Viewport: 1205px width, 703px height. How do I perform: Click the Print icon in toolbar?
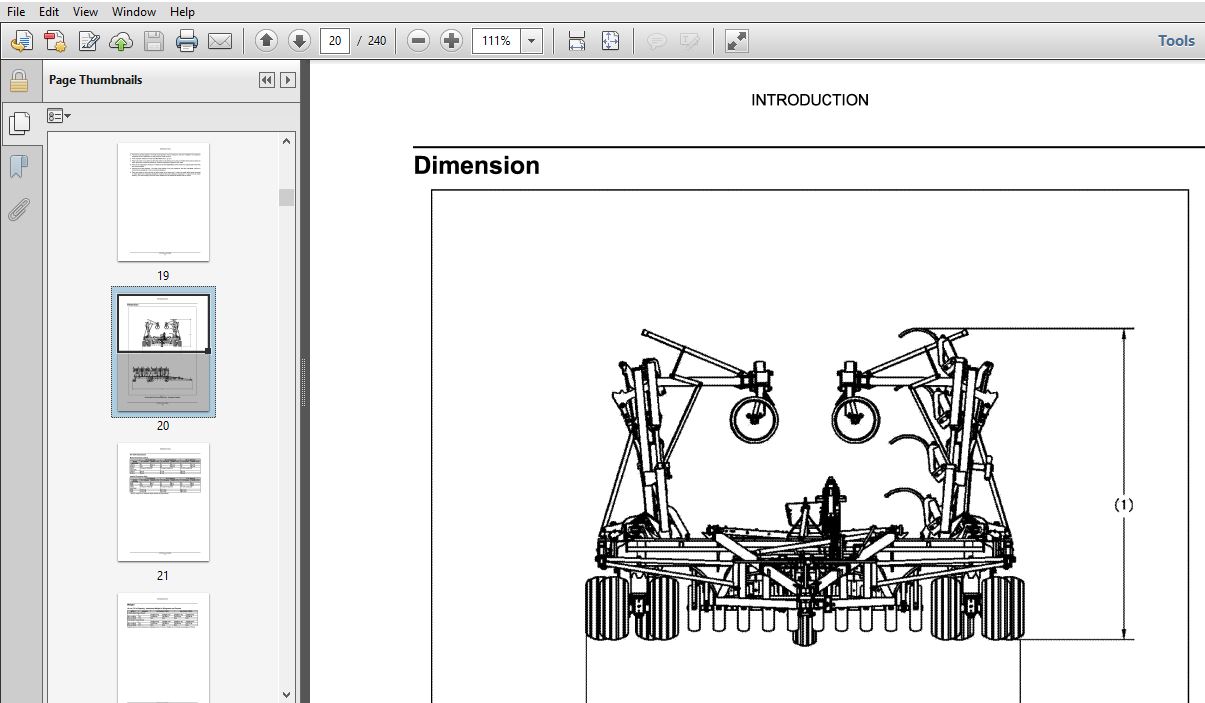187,41
